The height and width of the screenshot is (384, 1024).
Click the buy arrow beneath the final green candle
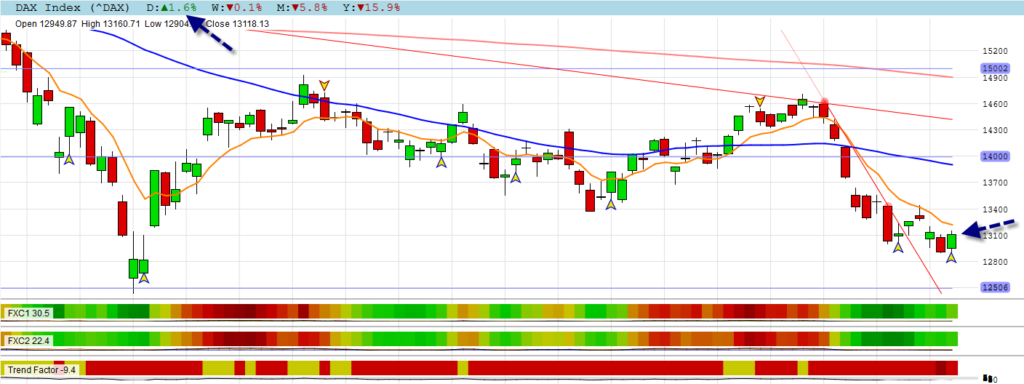pos(952,258)
